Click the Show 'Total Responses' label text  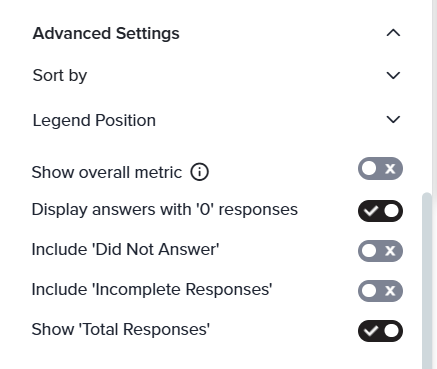(x=121, y=329)
